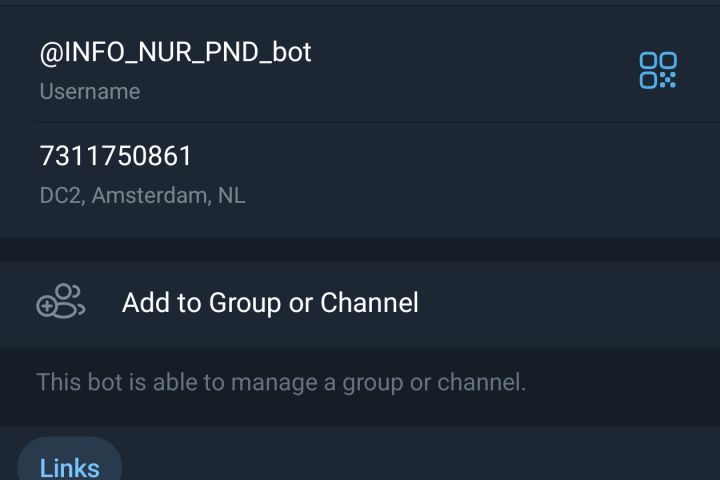Open the QR code for this username
This screenshot has width=720, height=480.
tap(658, 70)
